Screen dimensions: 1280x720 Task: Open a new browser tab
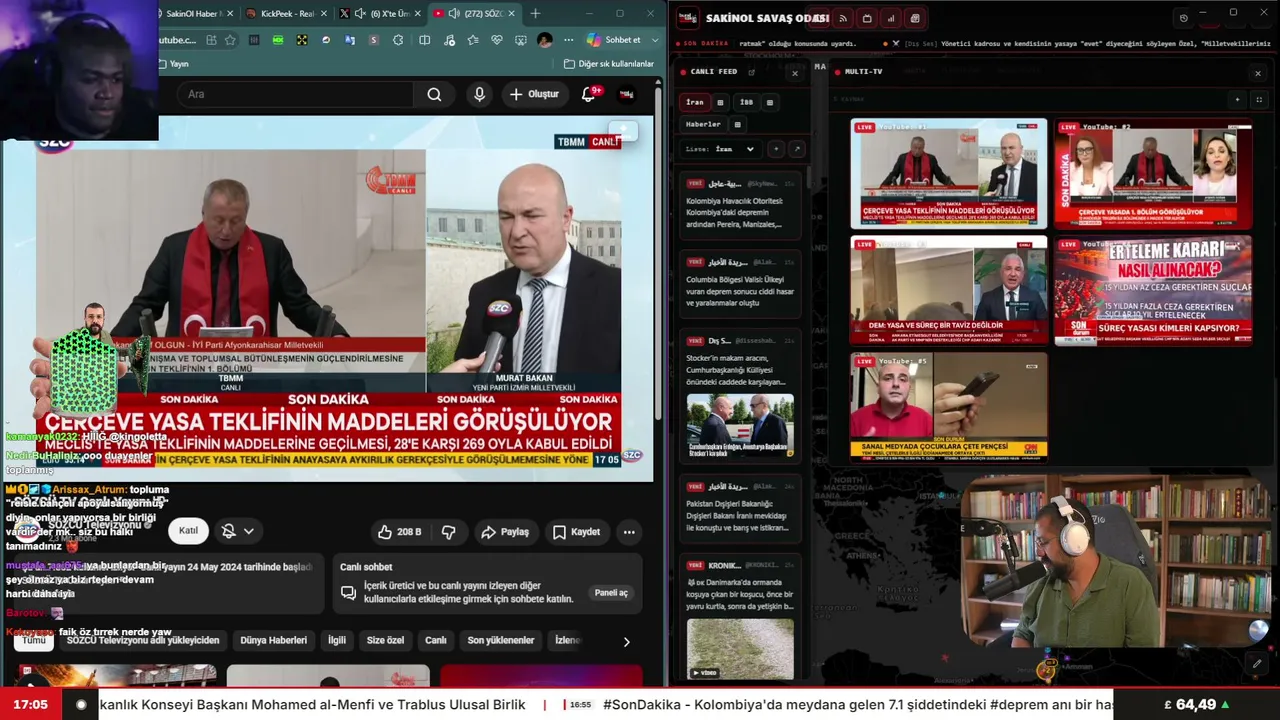point(535,14)
